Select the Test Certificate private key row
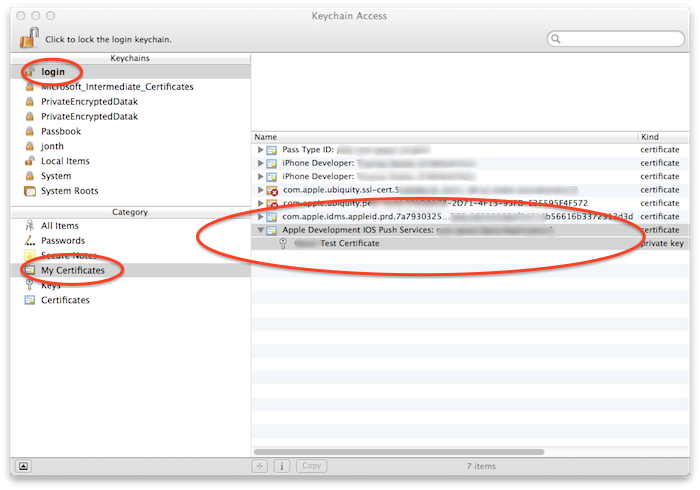Image resolution: width=700 pixels, height=490 pixels. 470,243
